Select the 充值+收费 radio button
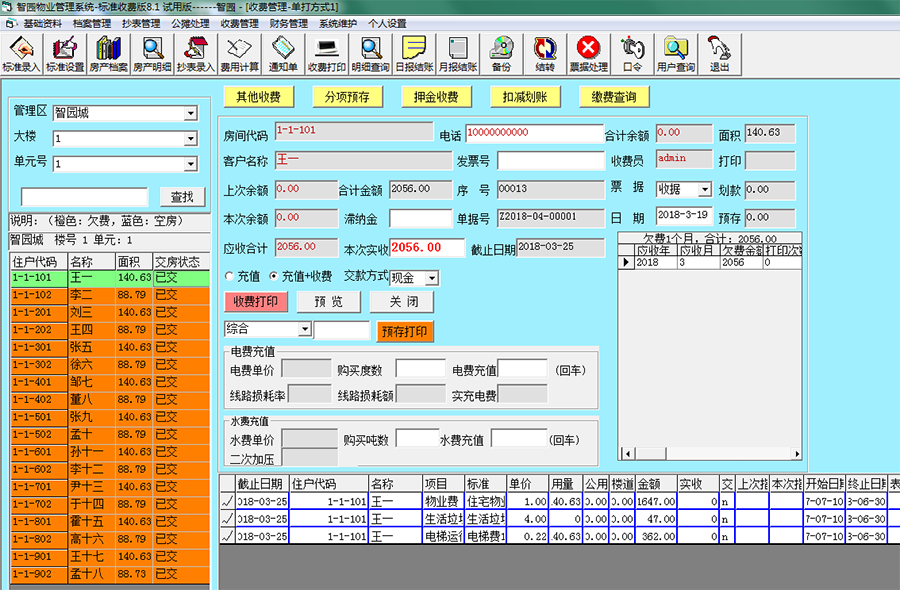The width and height of the screenshot is (900, 590). pos(274,277)
